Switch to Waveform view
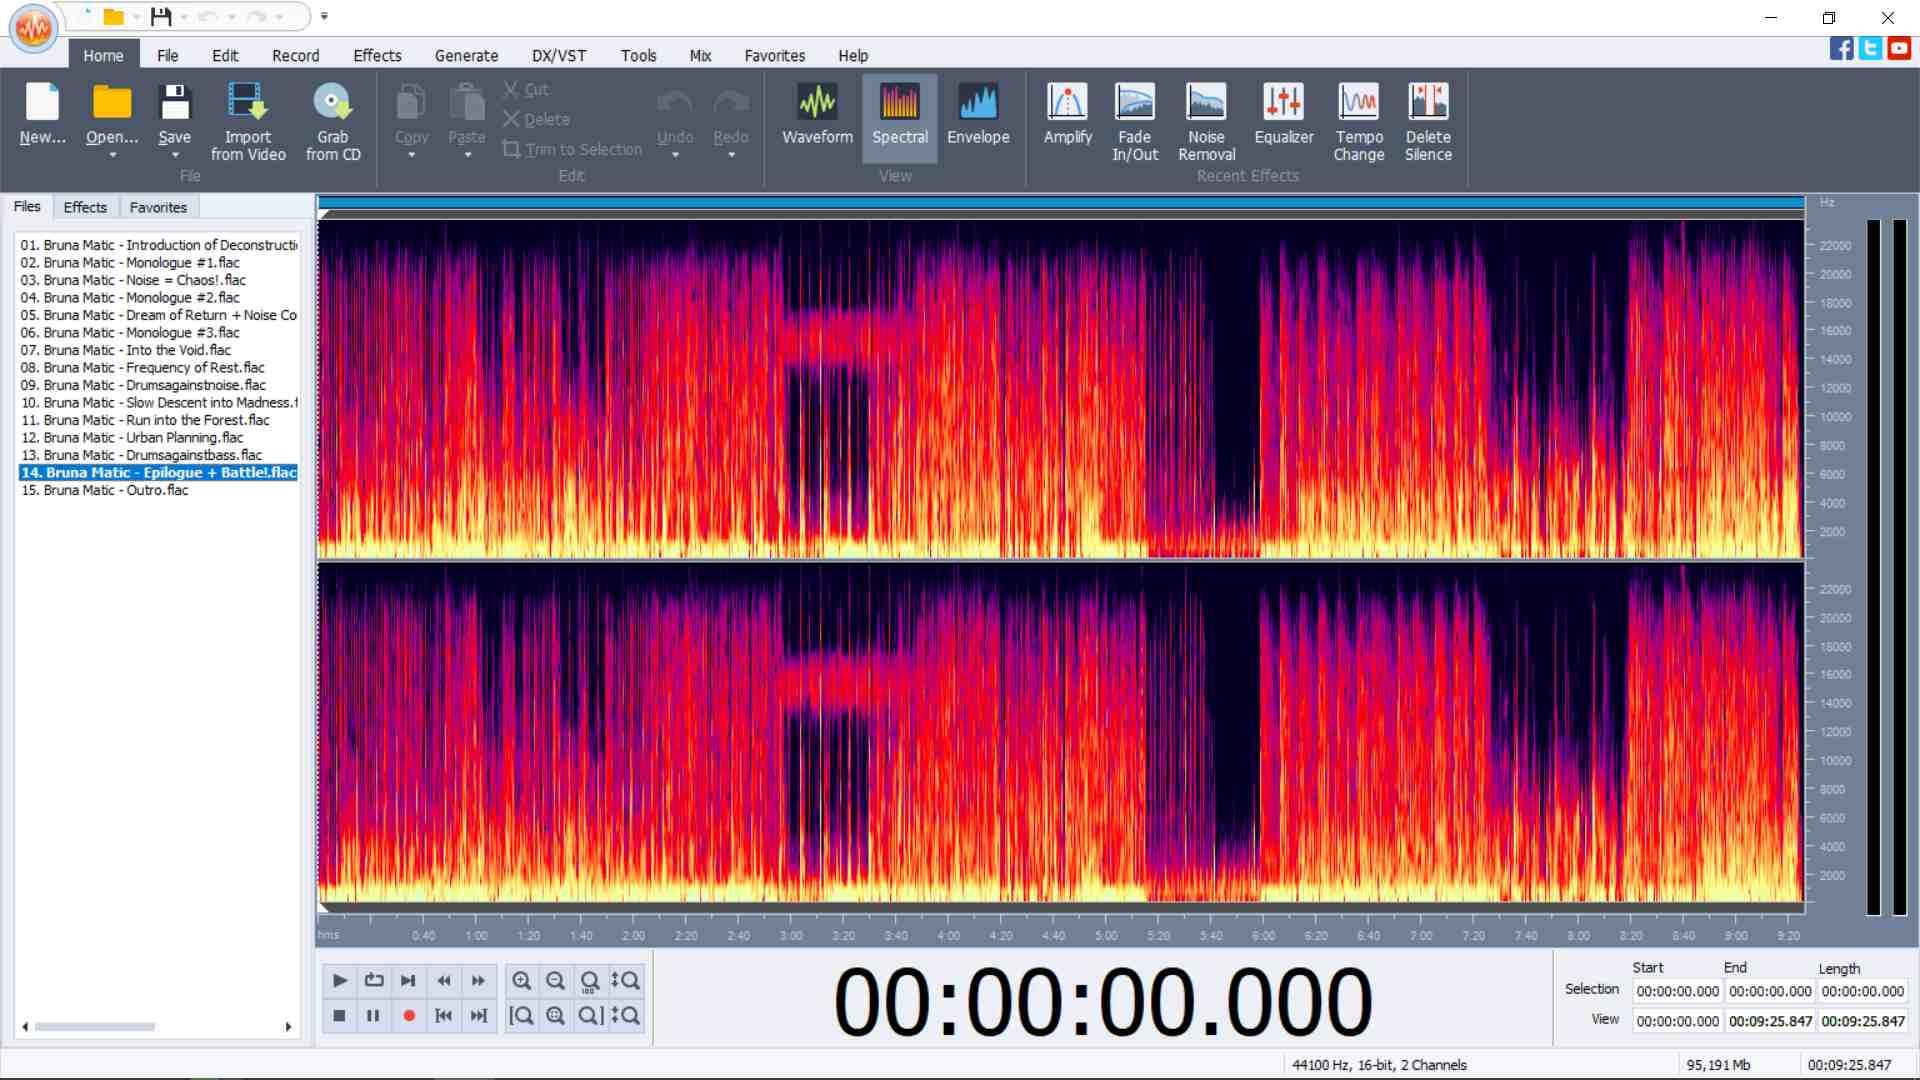The width and height of the screenshot is (1920, 1080). click(817, 117)
